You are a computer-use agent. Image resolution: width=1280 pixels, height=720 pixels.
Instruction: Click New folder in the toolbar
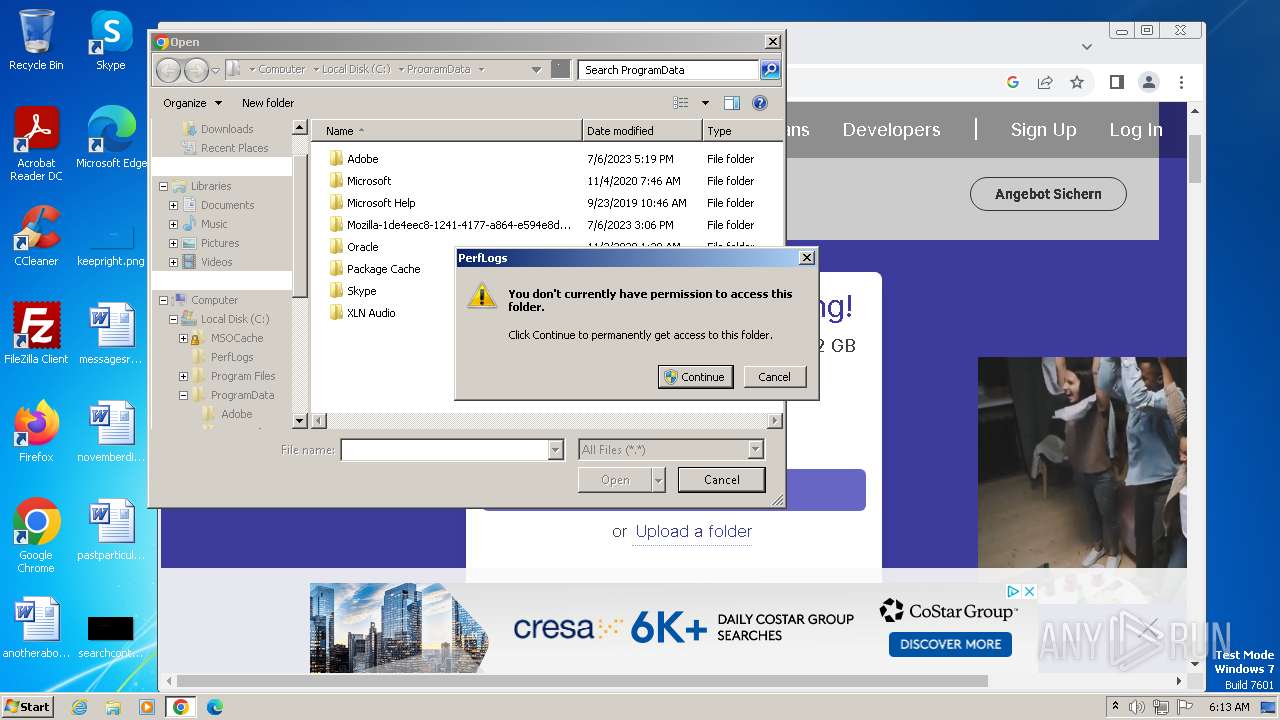(x=268, y=103)
